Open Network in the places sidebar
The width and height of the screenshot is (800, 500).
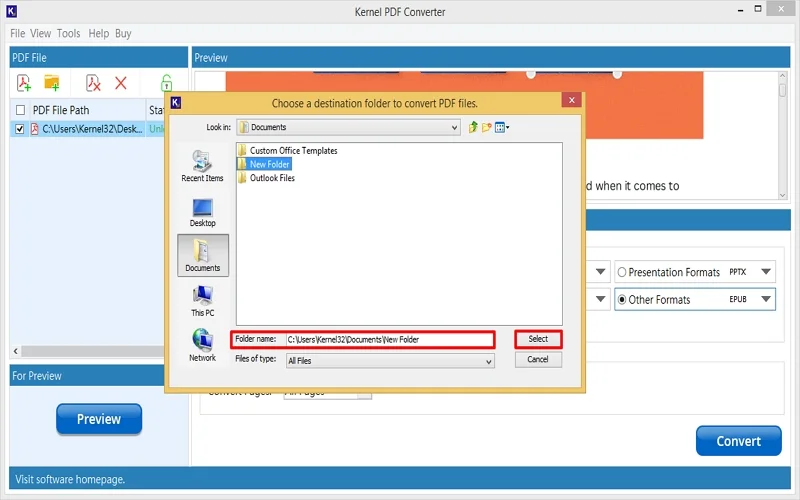click(x=203, y=345)
